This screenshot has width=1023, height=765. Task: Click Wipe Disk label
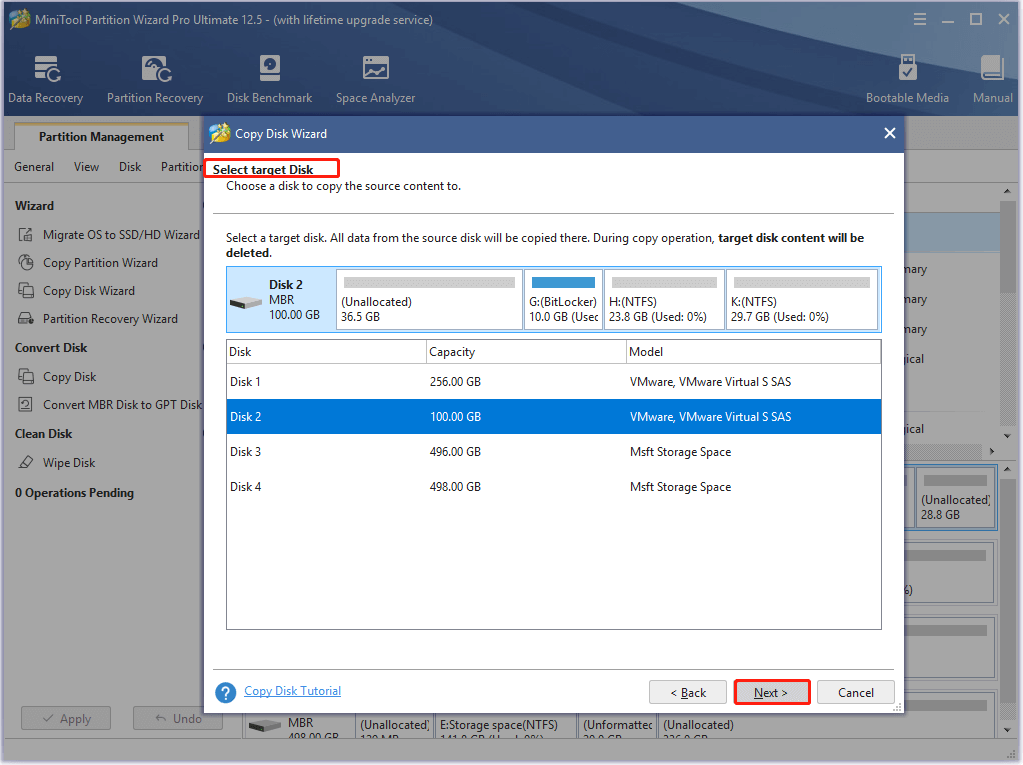pos(69,462)
